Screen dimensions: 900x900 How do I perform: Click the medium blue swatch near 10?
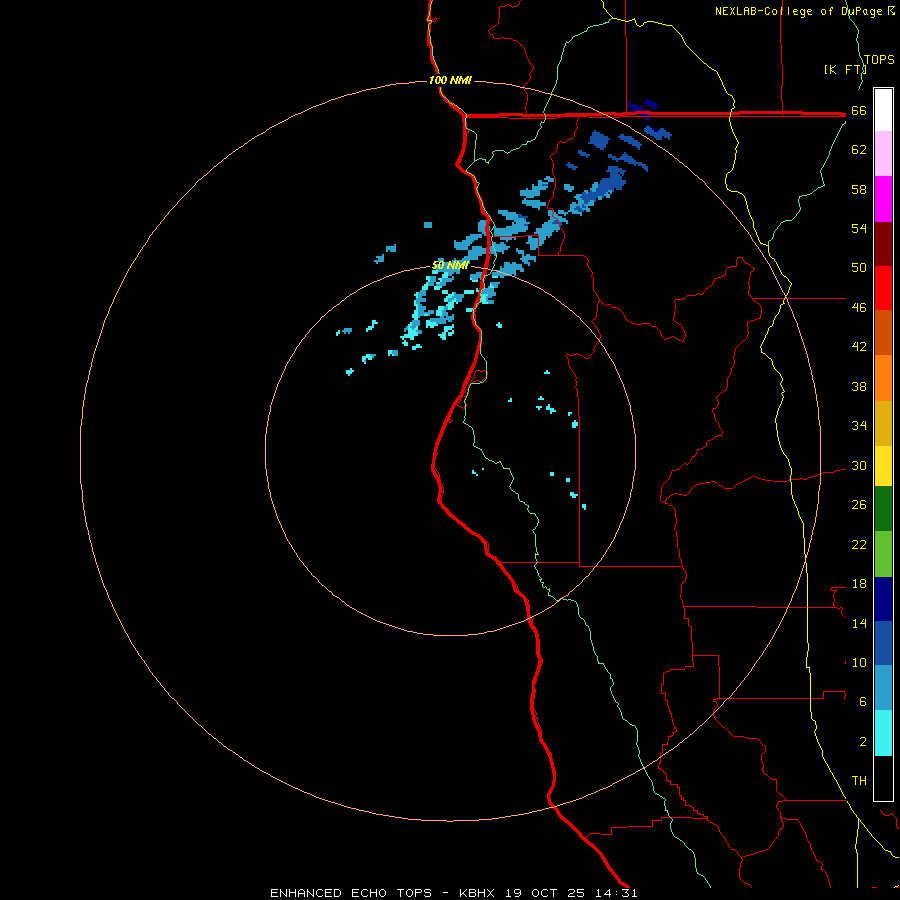click(883, 643)
